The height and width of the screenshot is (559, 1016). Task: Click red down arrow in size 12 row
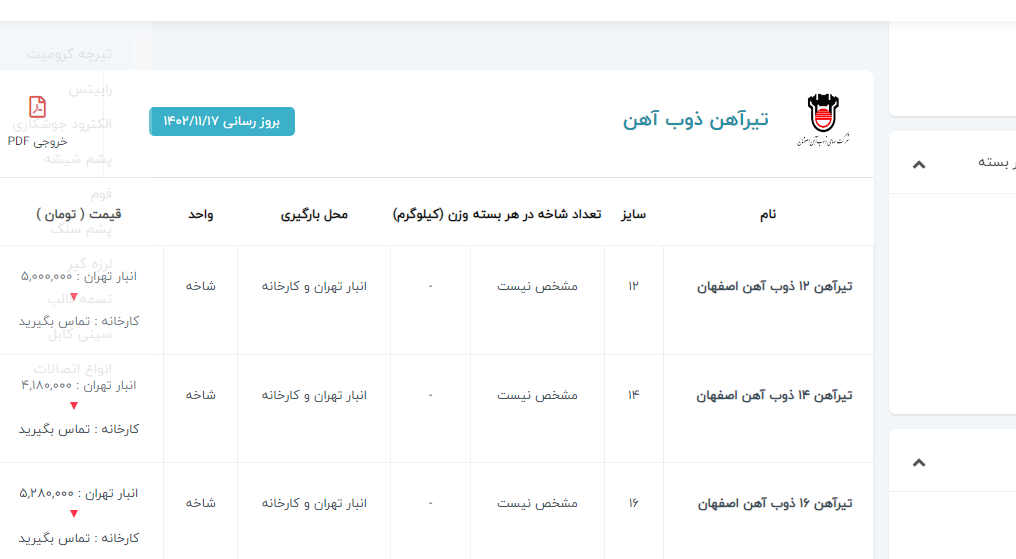pos(74,297)
